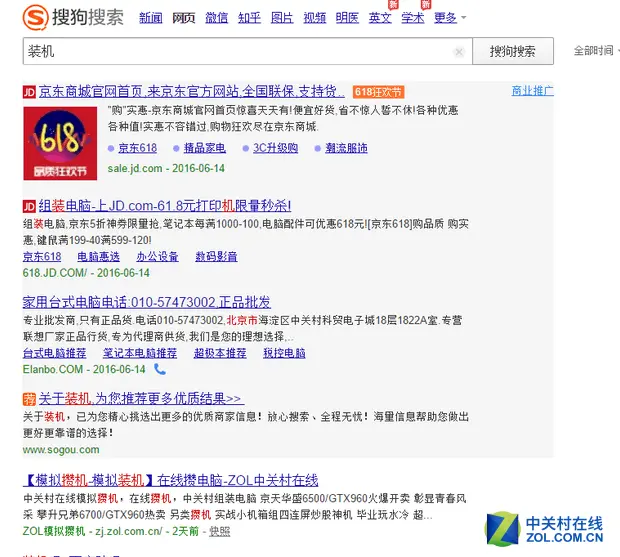This screenshot has width=620, height=557.
Task: Open the 快照 cached page link
Action: click(x=219, y=532)
